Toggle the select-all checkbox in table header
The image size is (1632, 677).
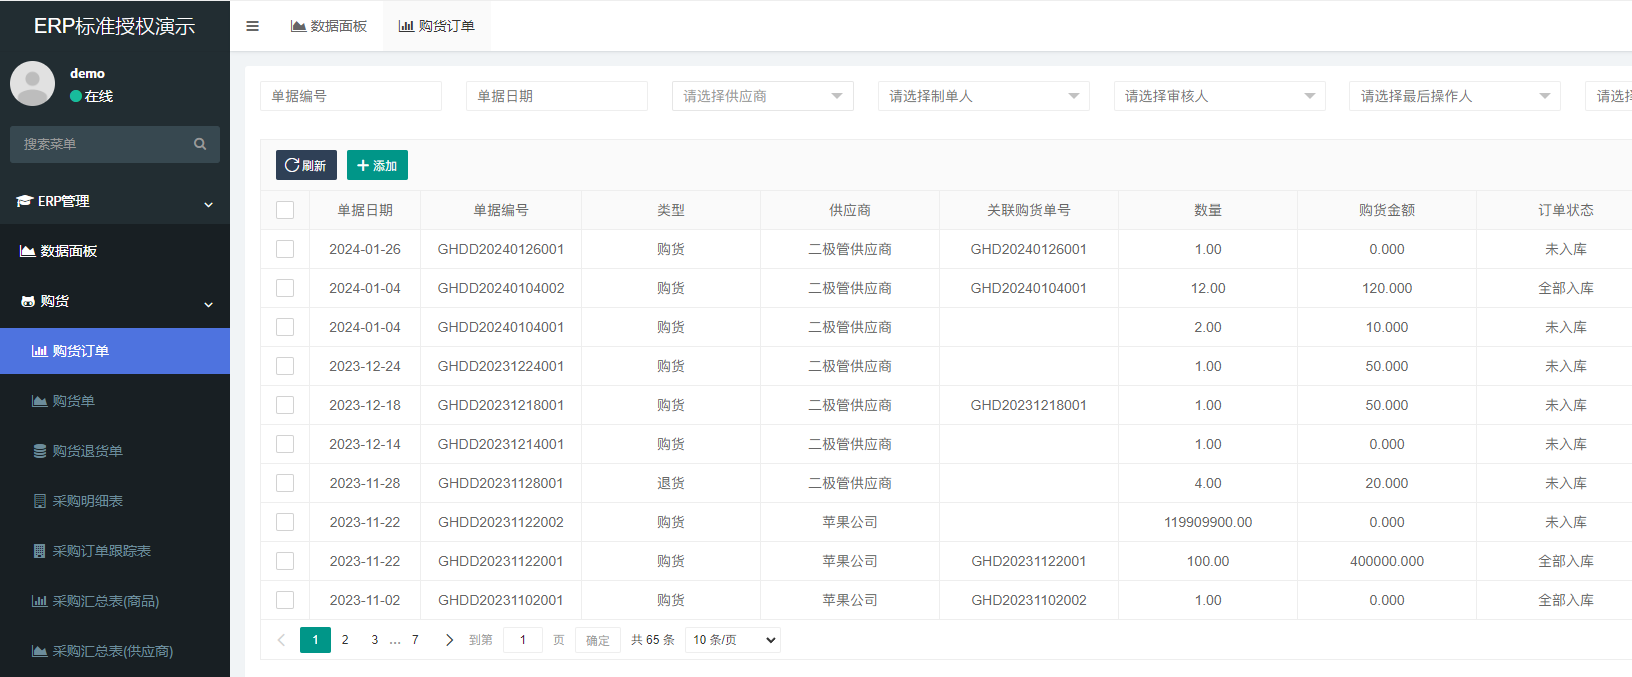[285, 210]
